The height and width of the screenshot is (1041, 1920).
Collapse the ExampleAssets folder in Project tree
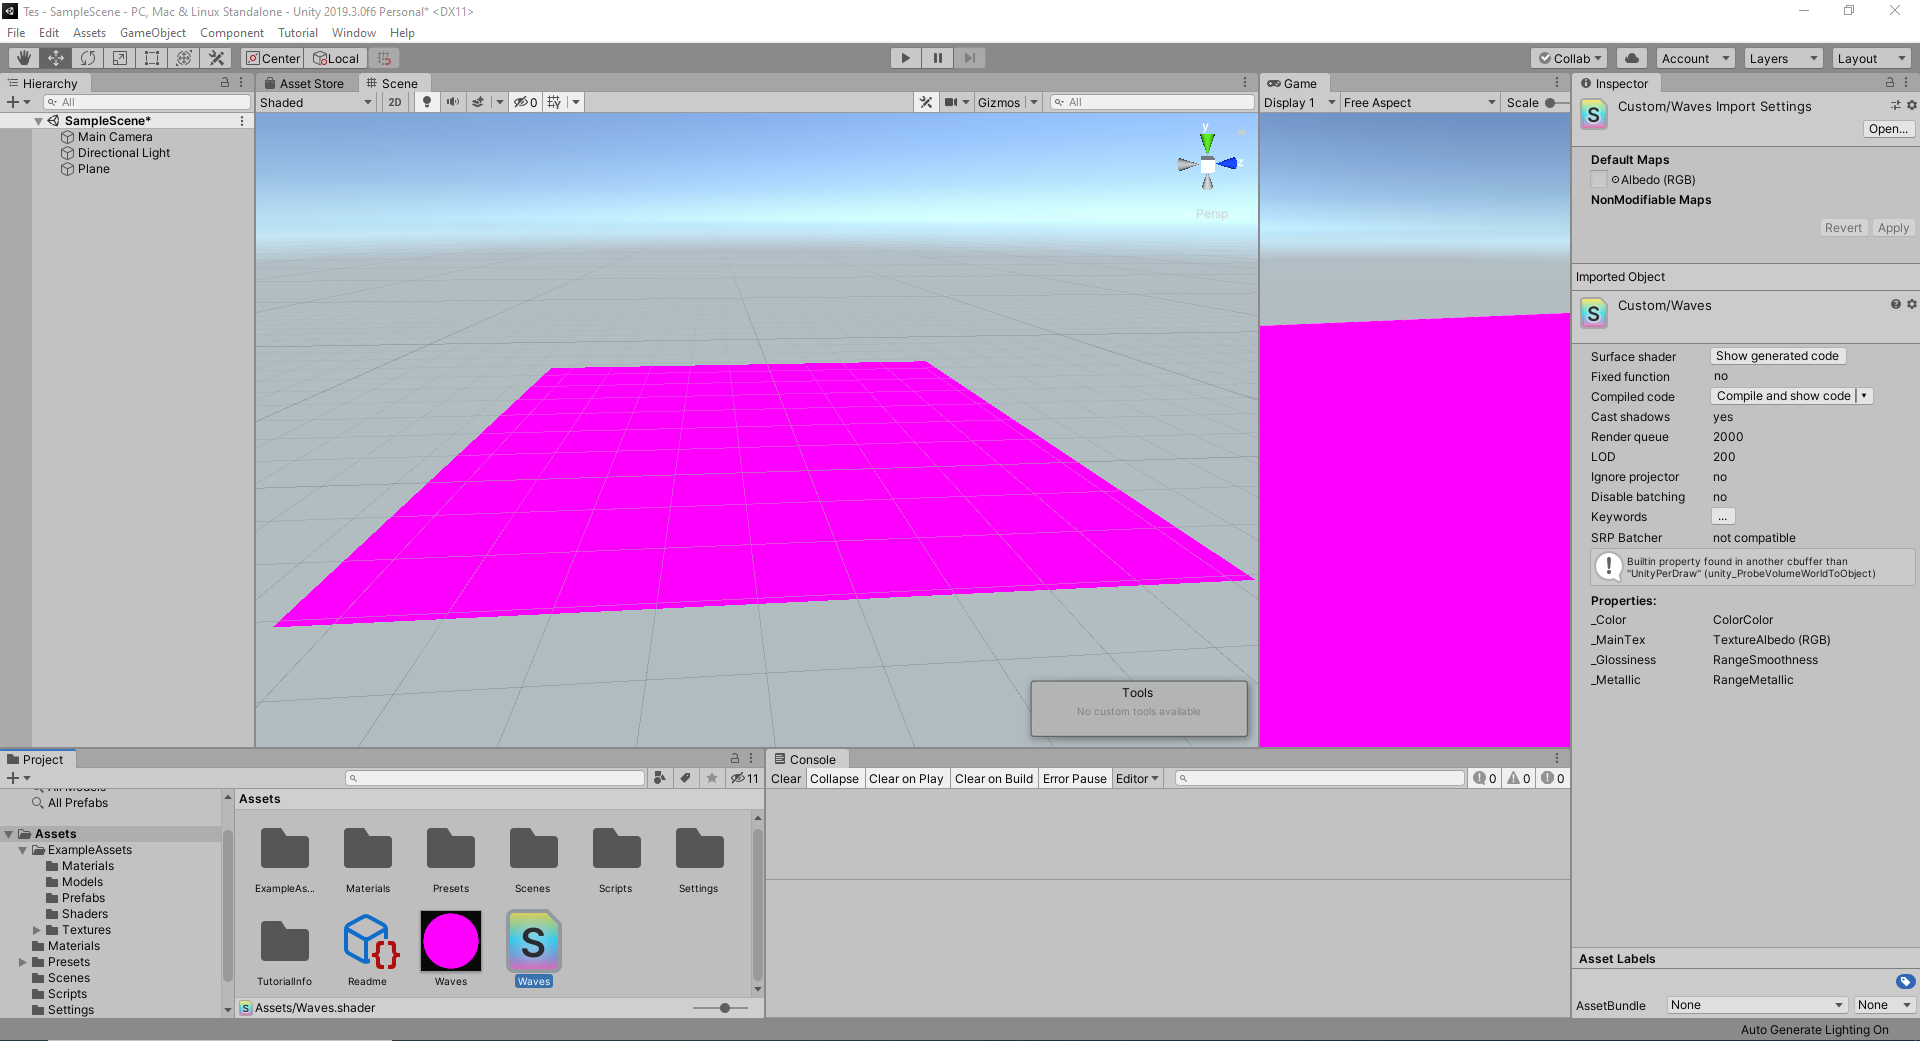22,850
